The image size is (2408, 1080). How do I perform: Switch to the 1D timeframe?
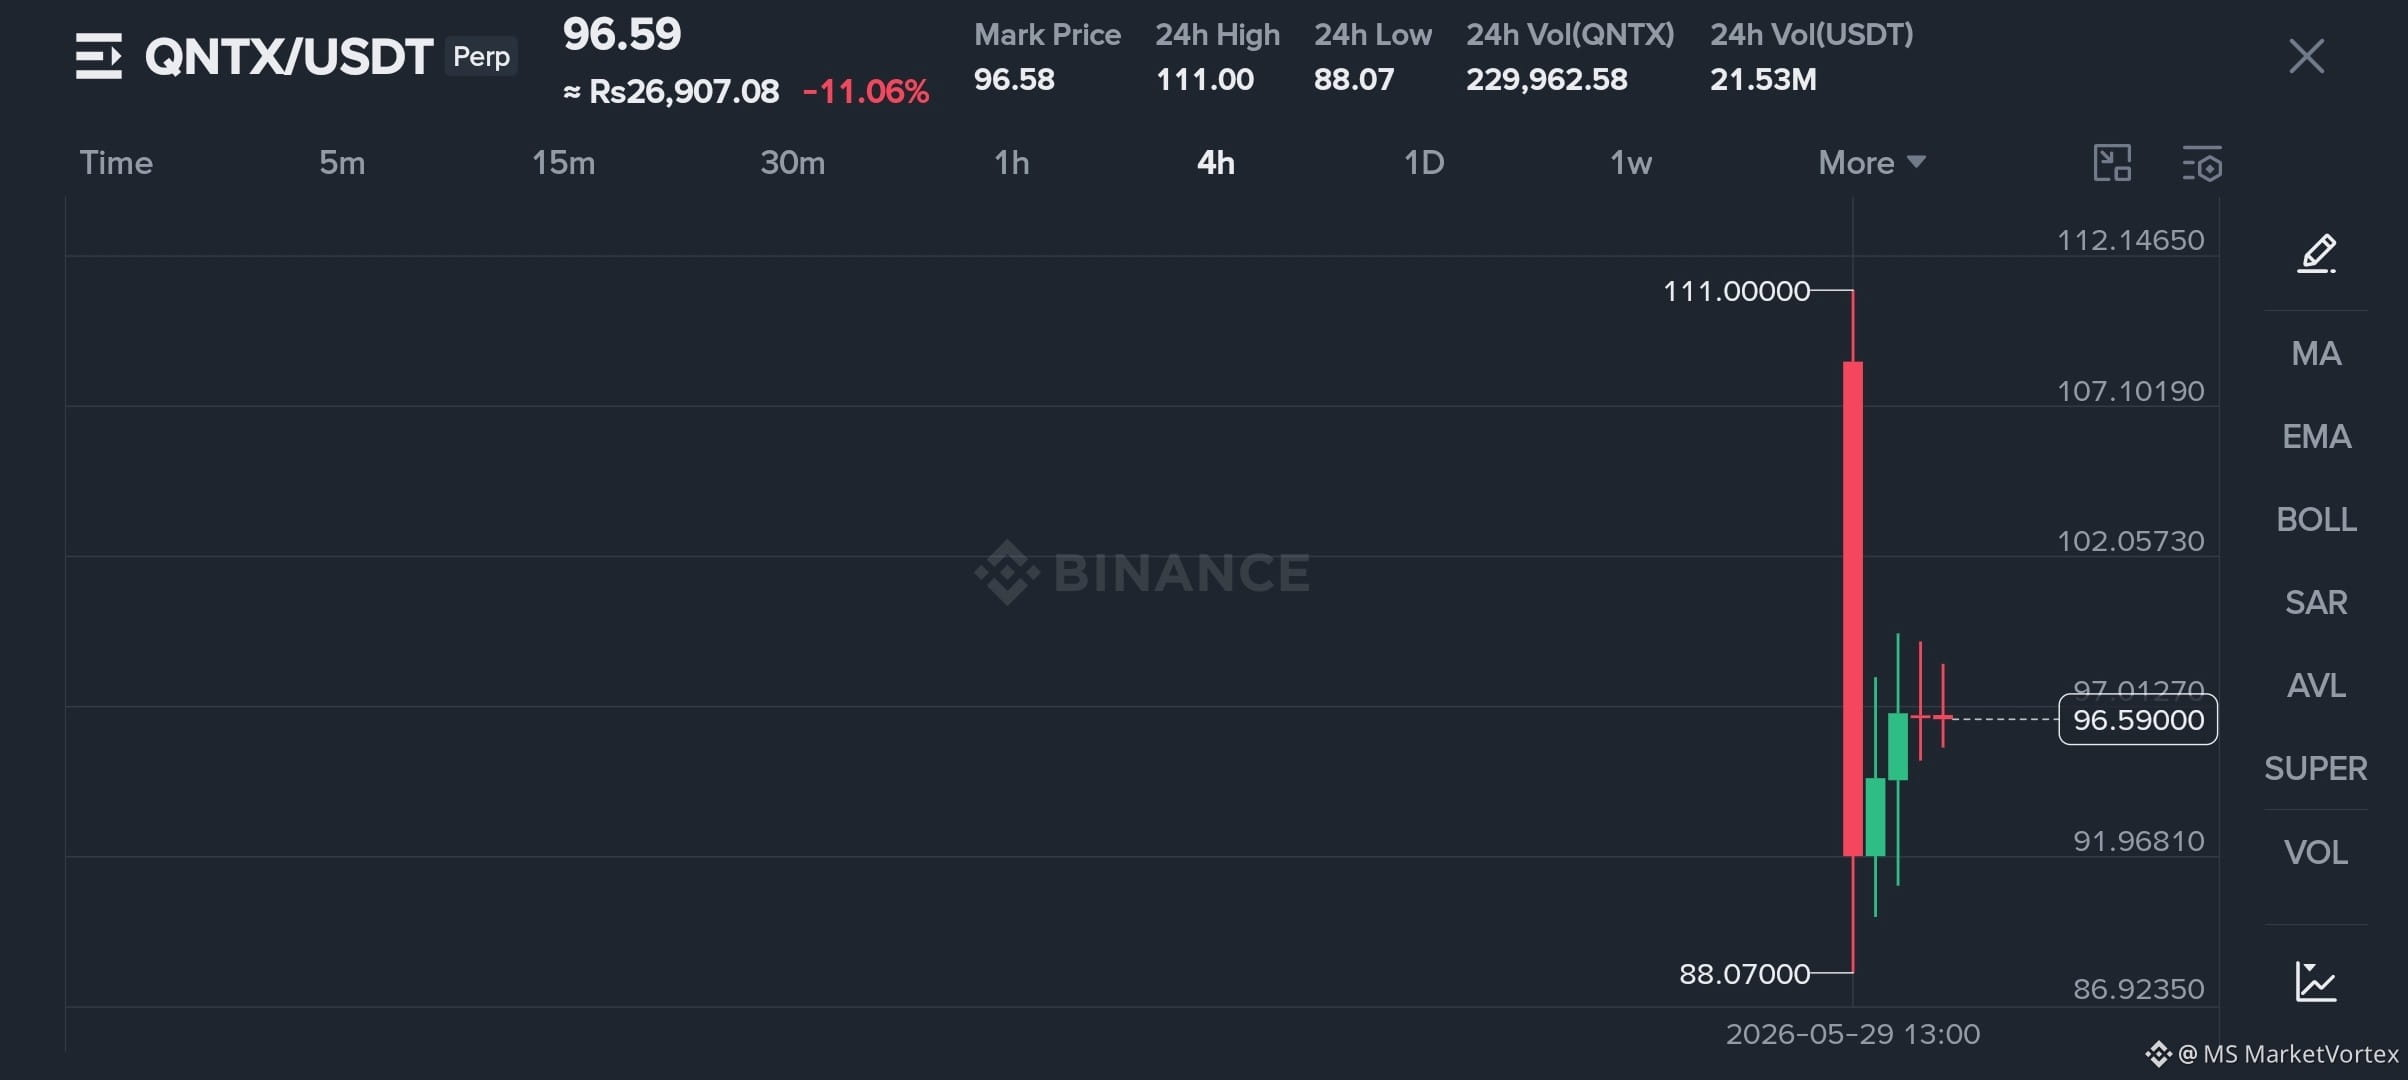click(1424, 162)
